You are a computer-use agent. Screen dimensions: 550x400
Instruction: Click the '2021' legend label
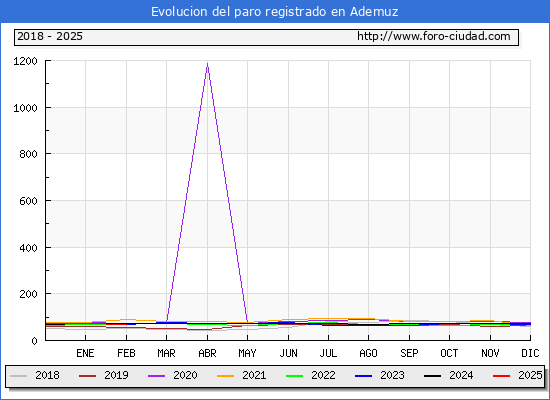click(254, 375)
